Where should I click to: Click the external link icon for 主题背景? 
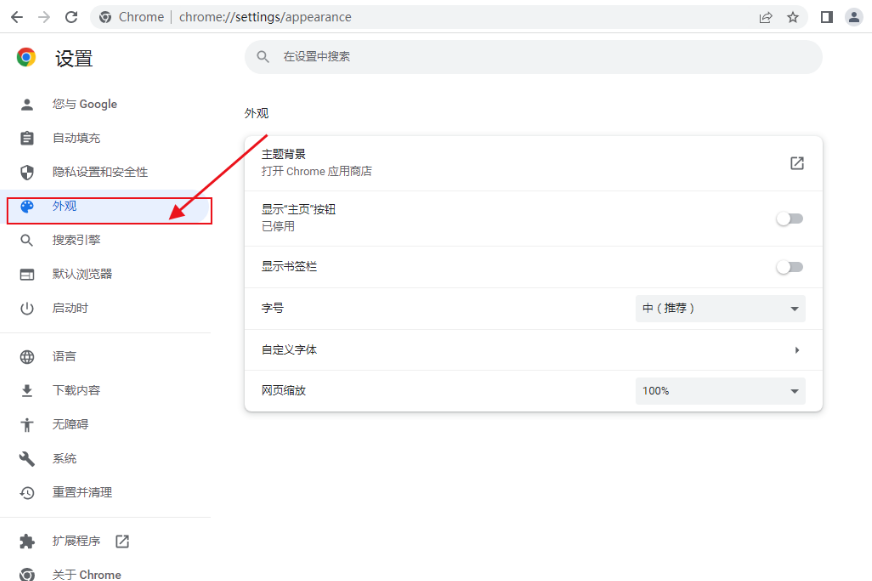tap(797, 163)
